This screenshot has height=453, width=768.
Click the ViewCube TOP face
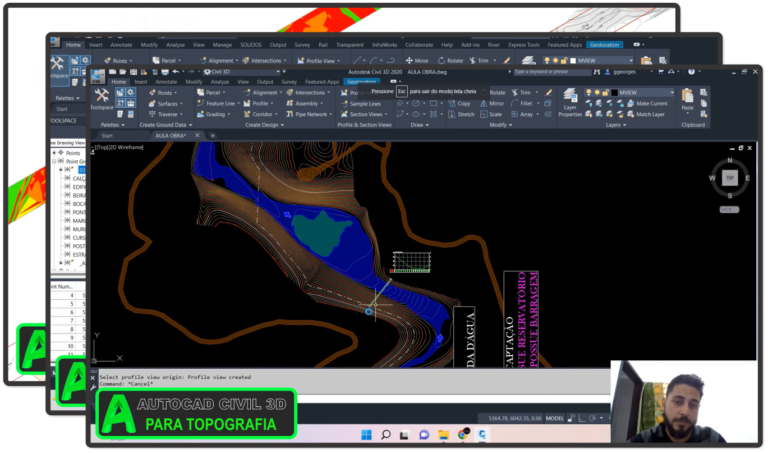[x=729, y=177]
